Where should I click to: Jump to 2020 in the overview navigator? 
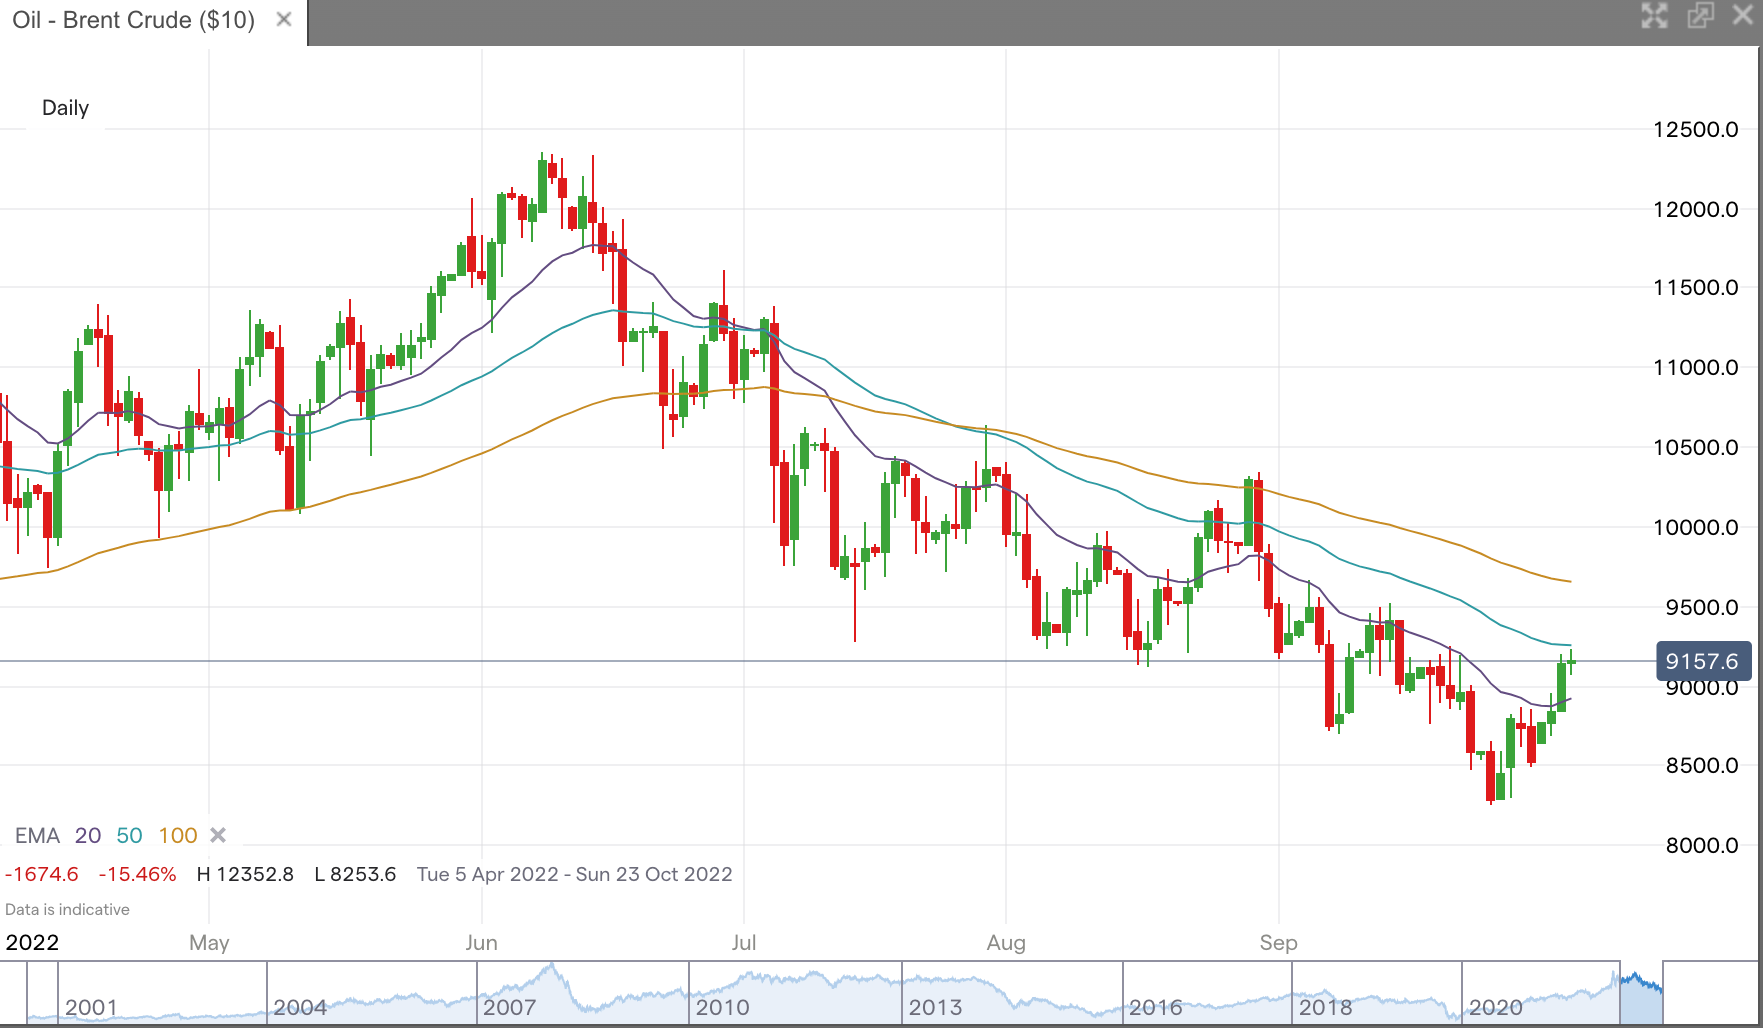[1496, 1007]
